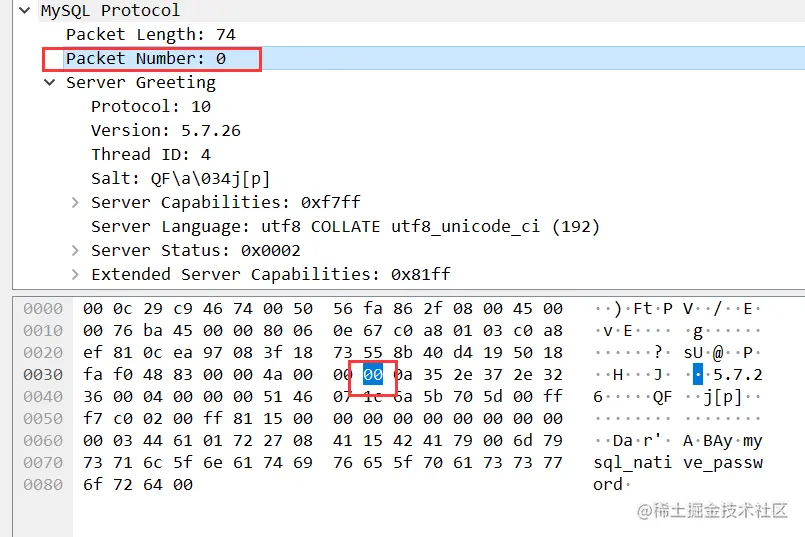Select the 'Version: 5.7.26' field

coord(166,130)
